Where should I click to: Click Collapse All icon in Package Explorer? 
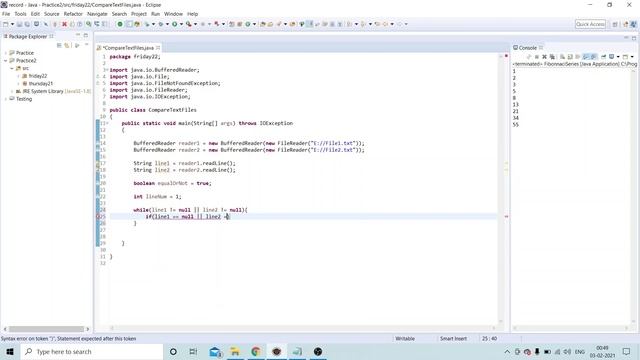[59, 45]
